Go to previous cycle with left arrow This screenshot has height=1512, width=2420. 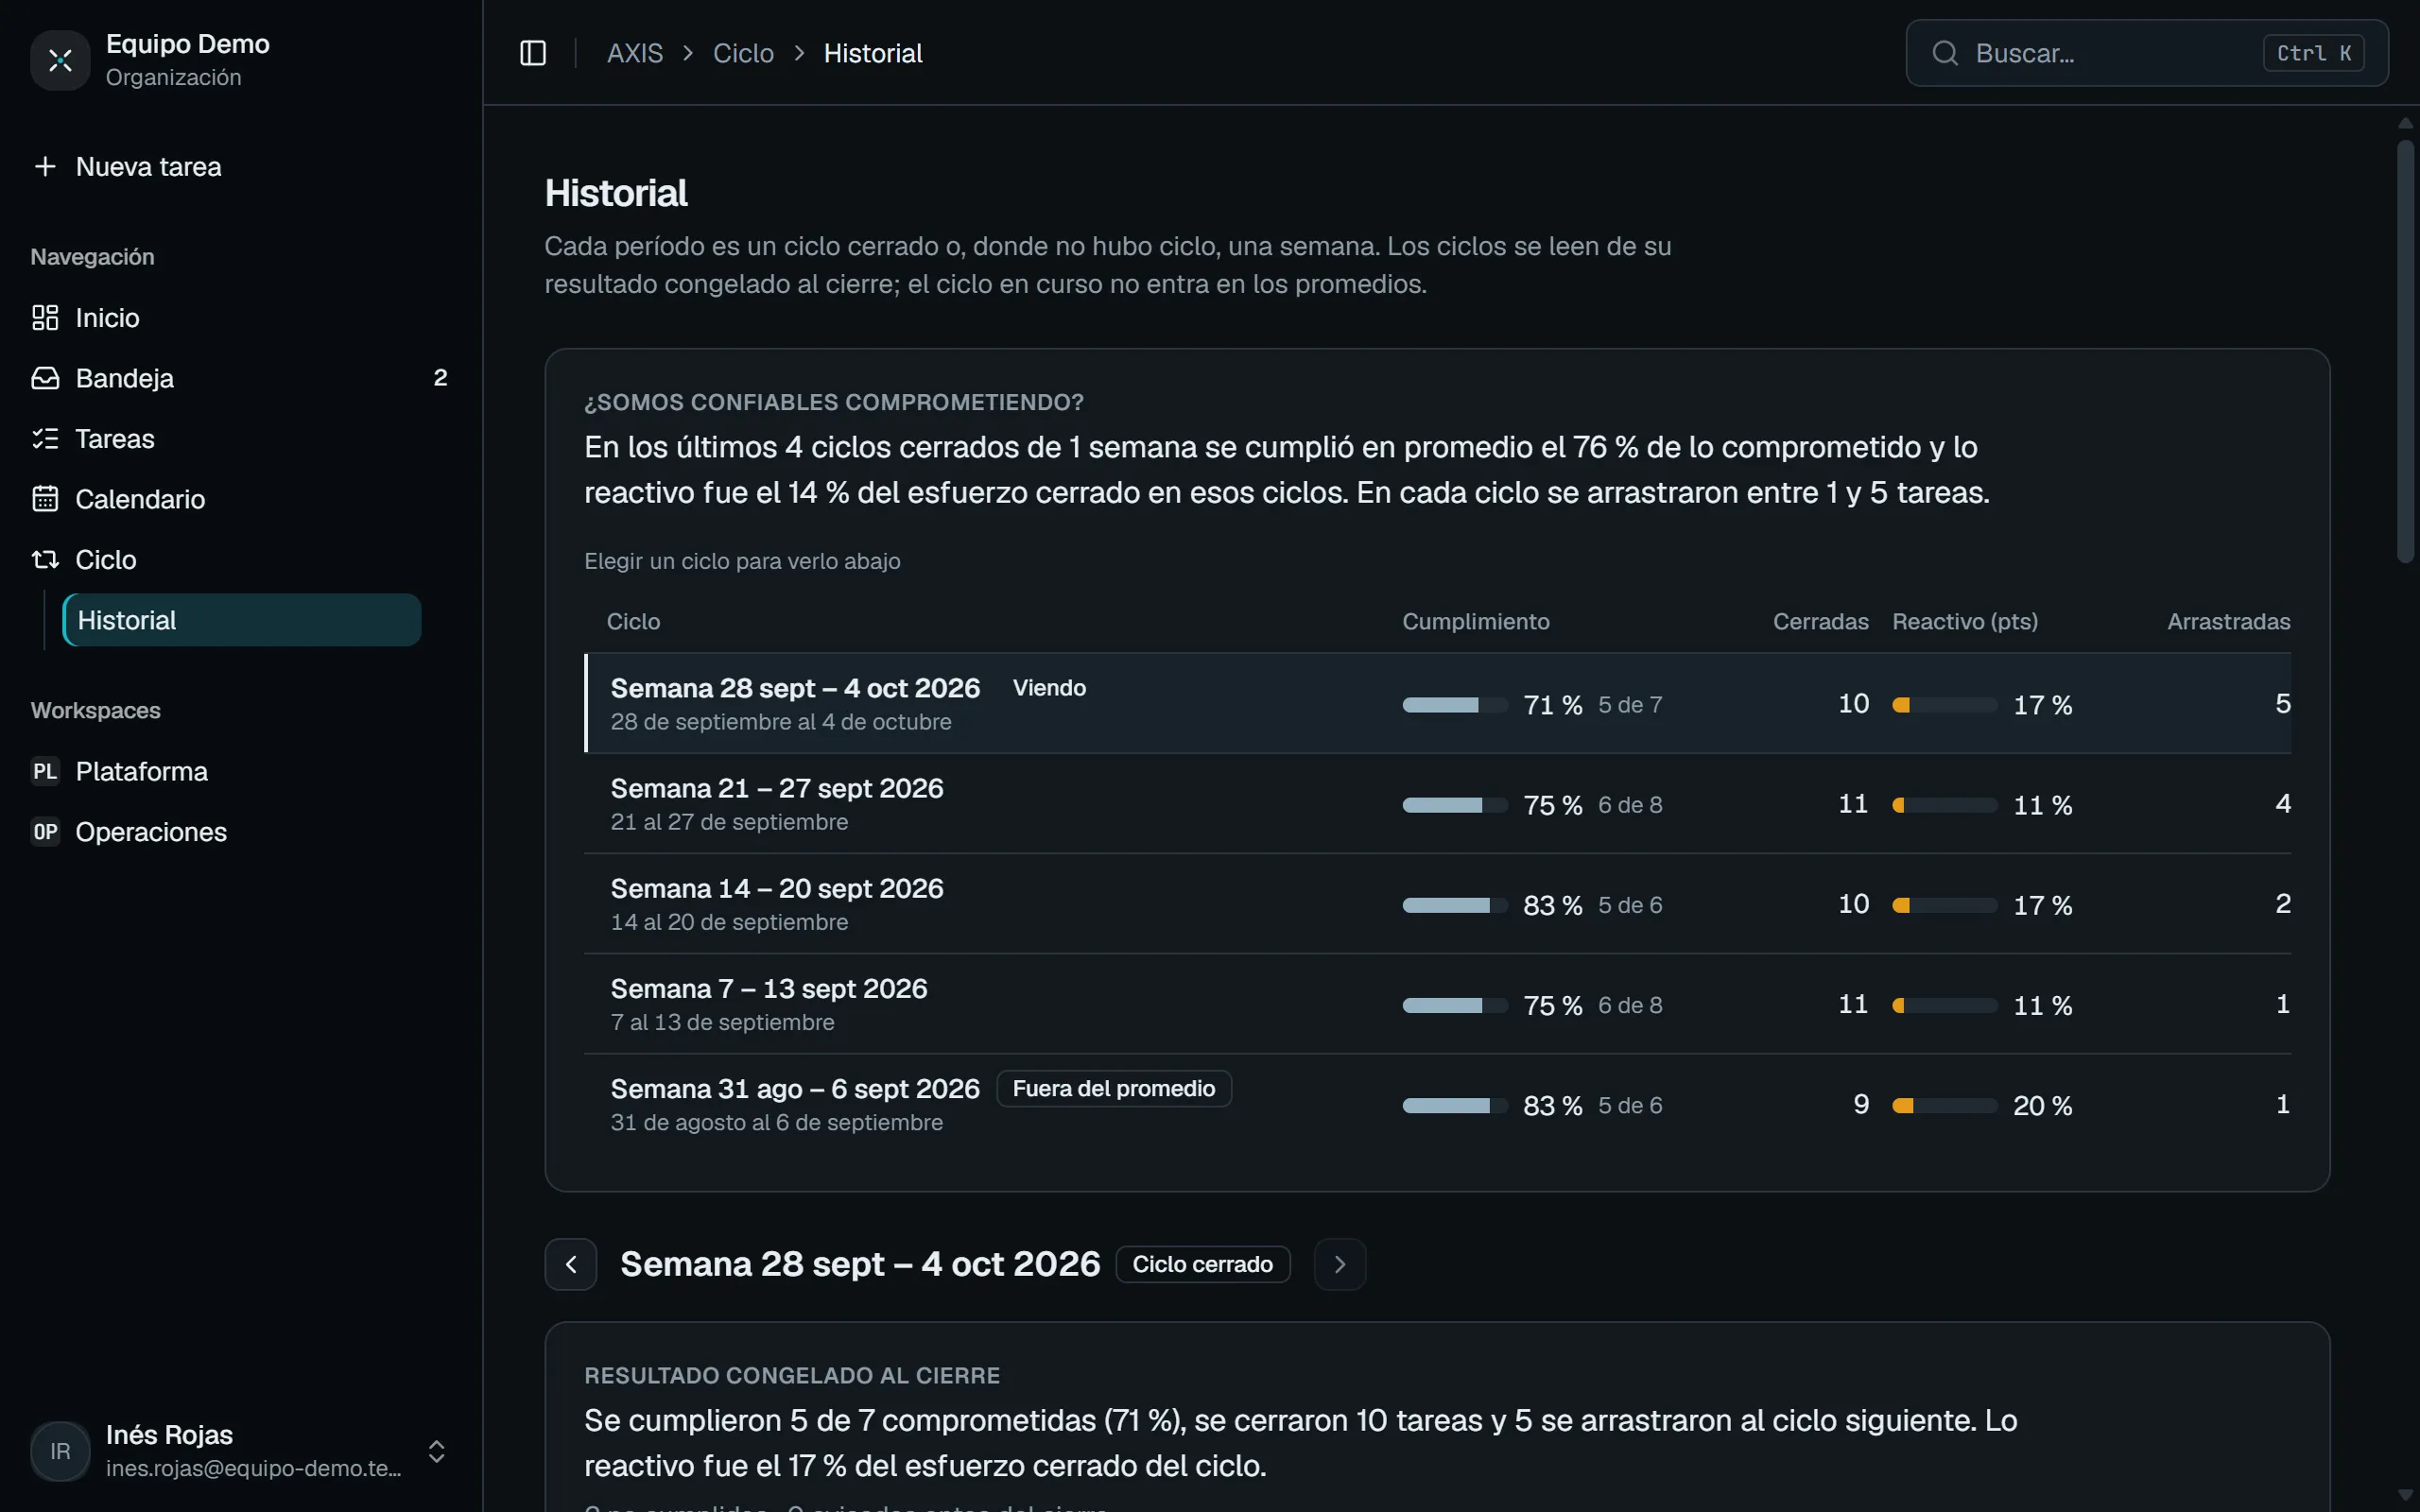coord(571,1264)
